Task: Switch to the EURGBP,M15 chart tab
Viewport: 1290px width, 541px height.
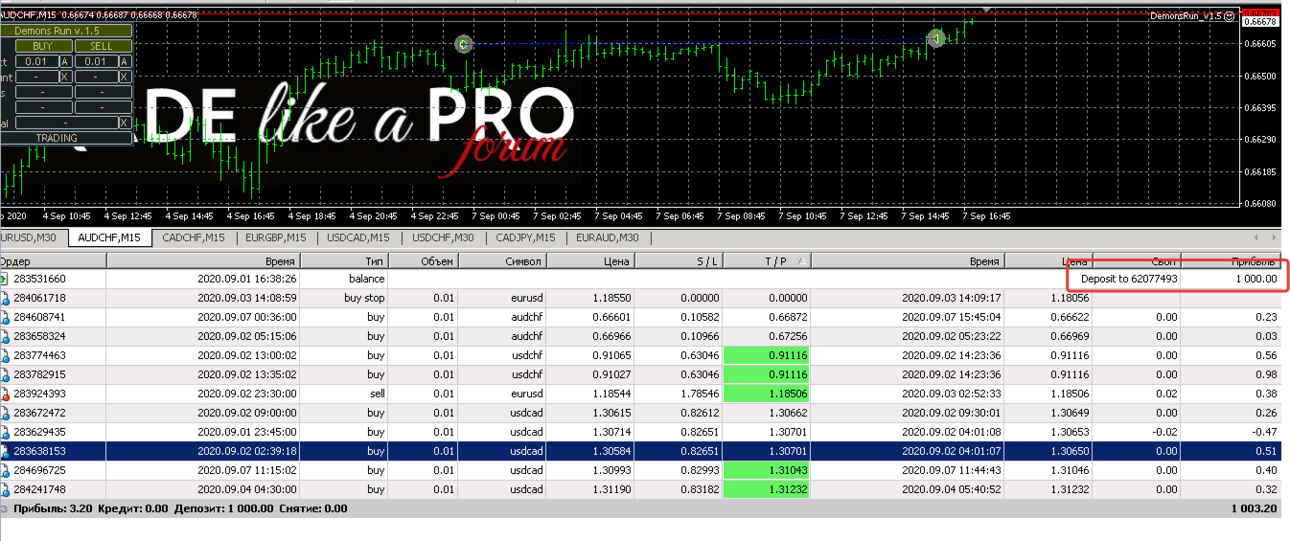Action: click(276, 238)
